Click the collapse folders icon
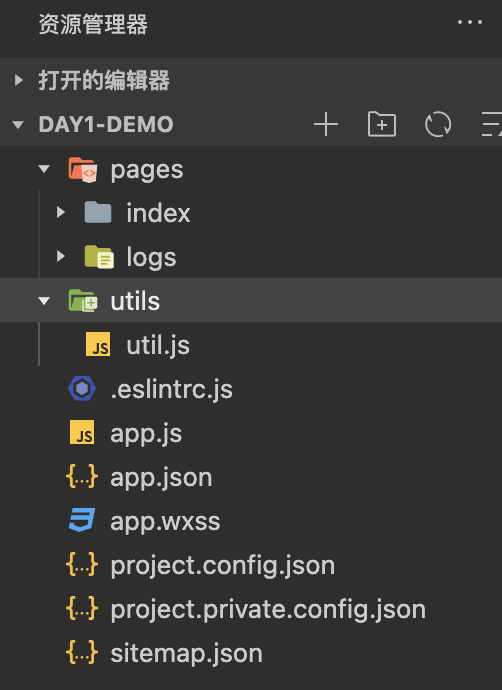Image resolution: width=502 pixels, height=690 pixels. pyautogui.click(x=492, y=125)
